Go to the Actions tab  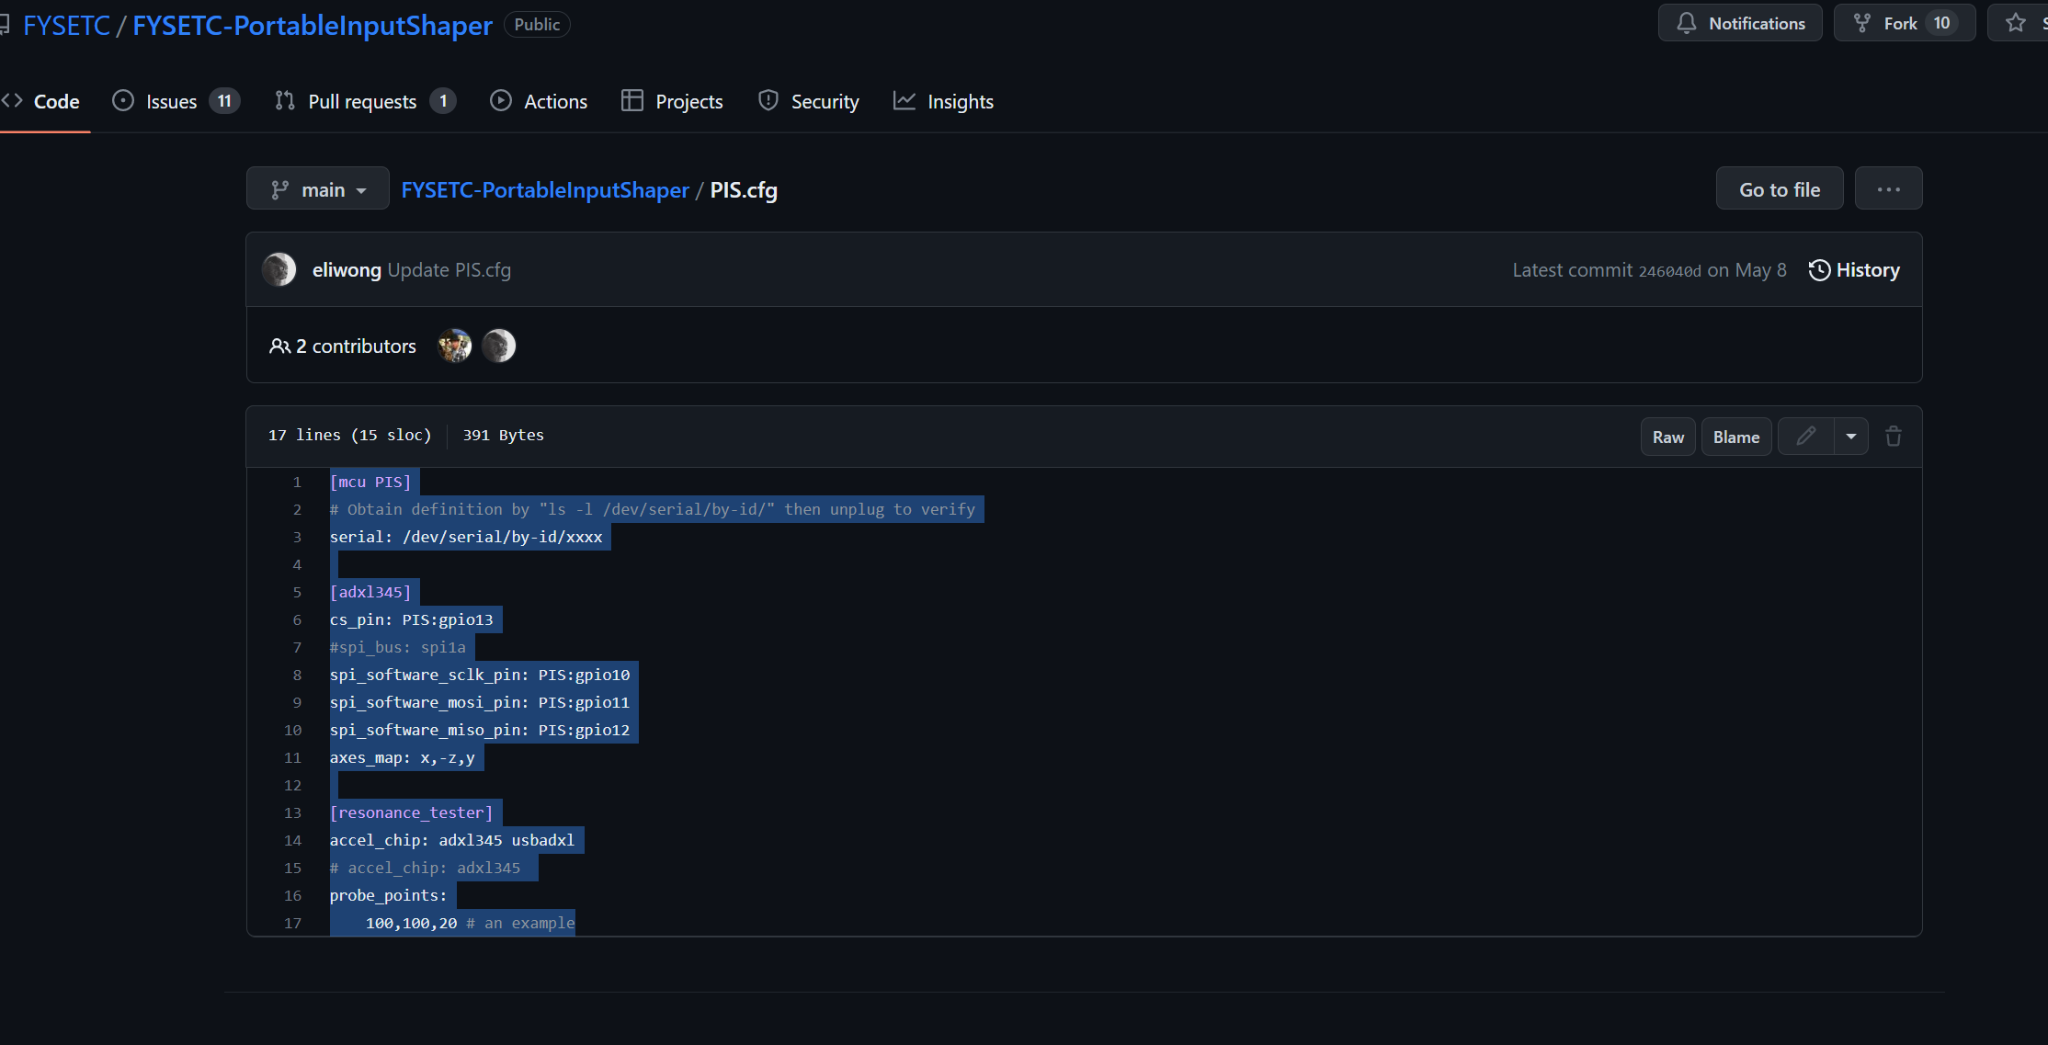539,101
